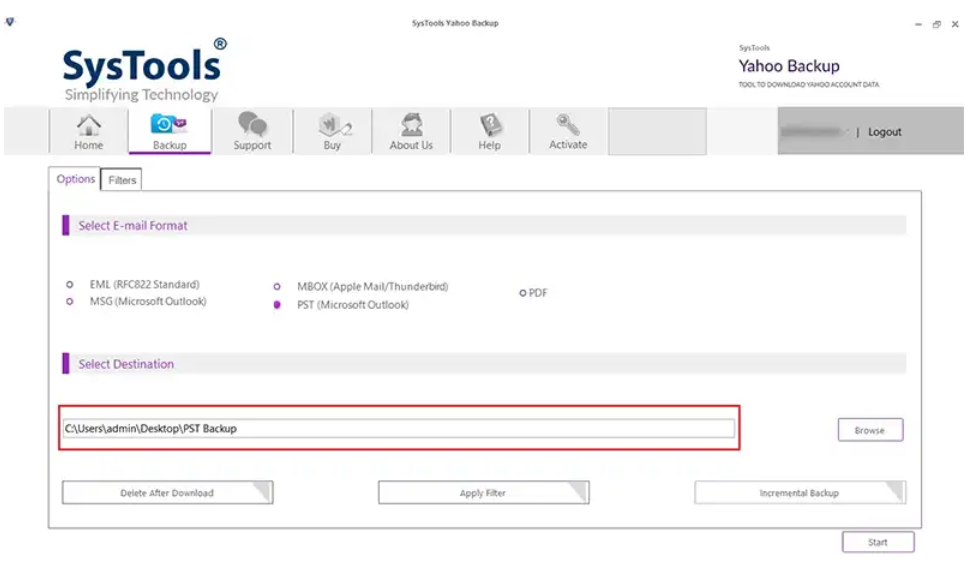The width and height of the screenshot is (969, 577).
Task: Click the Apply Filter button
Action: click(483, 493)
